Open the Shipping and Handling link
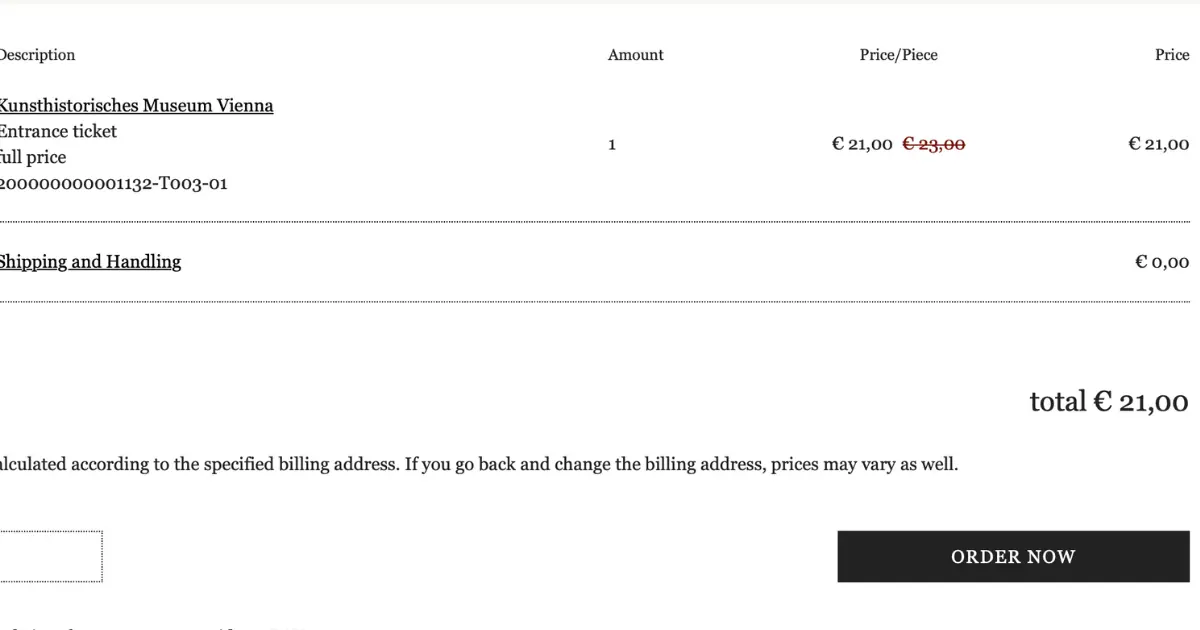 pos(90,262)
